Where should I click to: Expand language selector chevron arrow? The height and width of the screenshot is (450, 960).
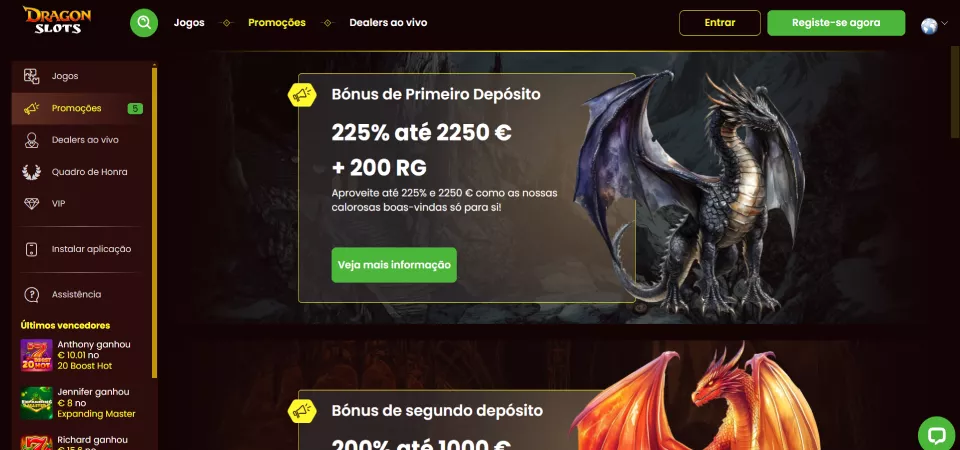pyautogui.click(x=944, y=23)
